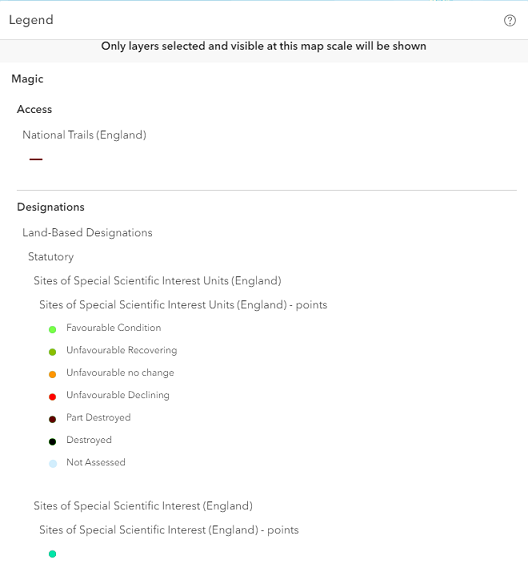Click the Statutory subgroup label

[x=51, y=257]
